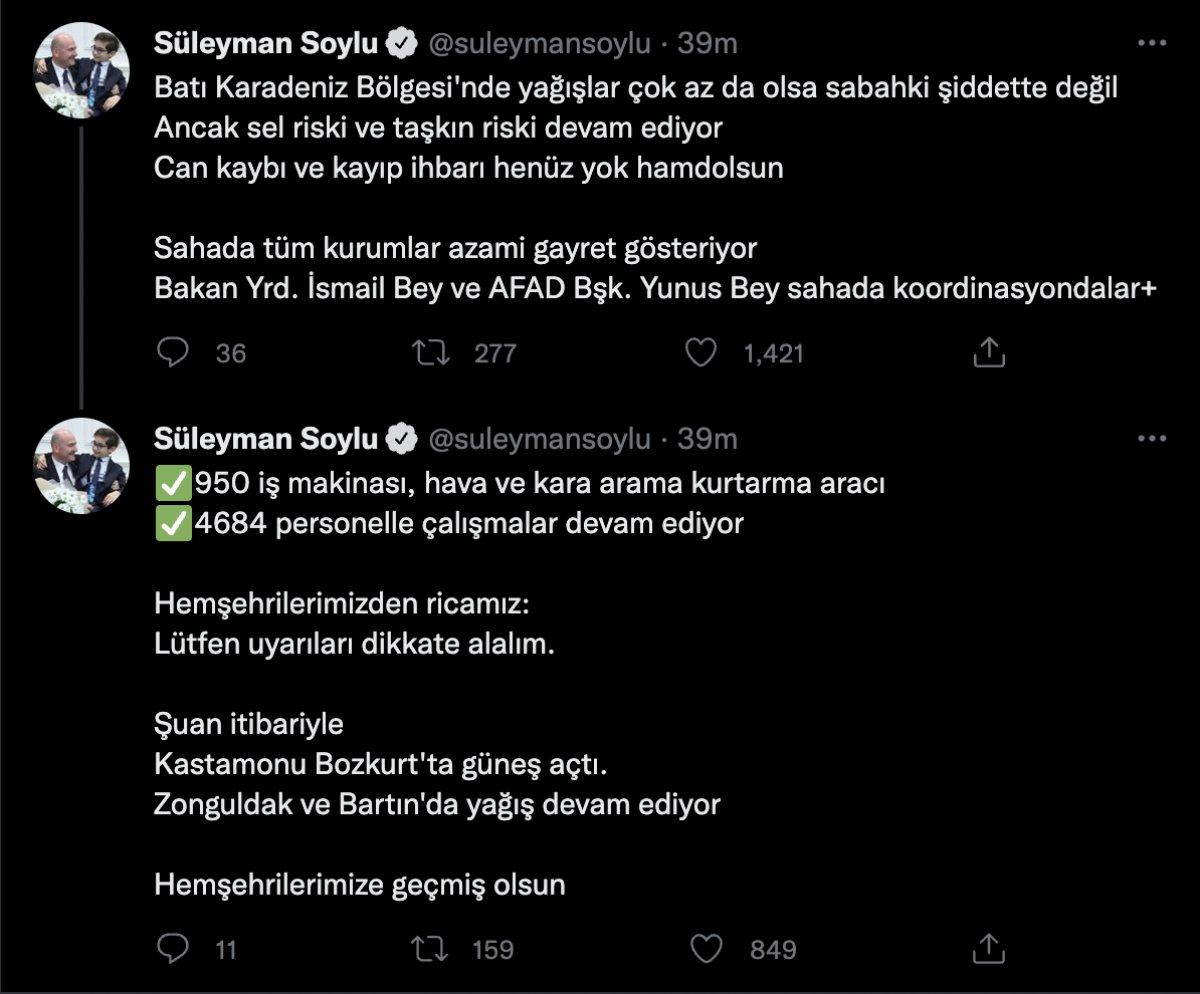Retweet the first tweet
Screen dimensions: 1200x994
pyautogui.click(x=432, y=352)
